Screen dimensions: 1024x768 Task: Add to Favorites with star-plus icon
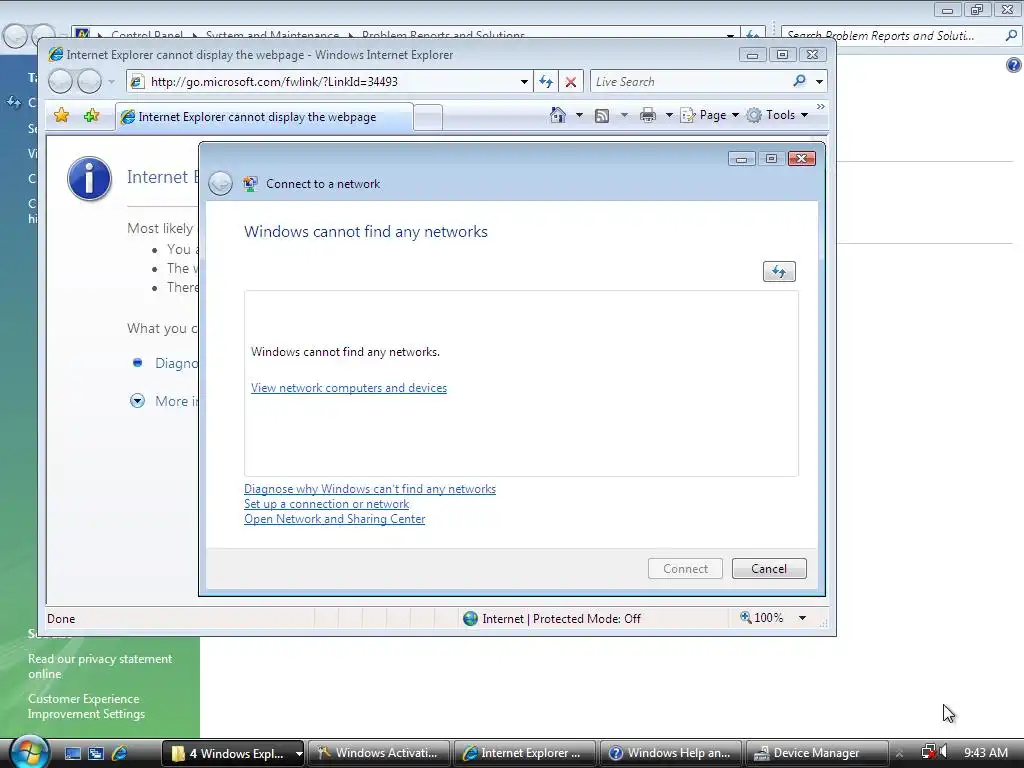click(x=91, y=116)
